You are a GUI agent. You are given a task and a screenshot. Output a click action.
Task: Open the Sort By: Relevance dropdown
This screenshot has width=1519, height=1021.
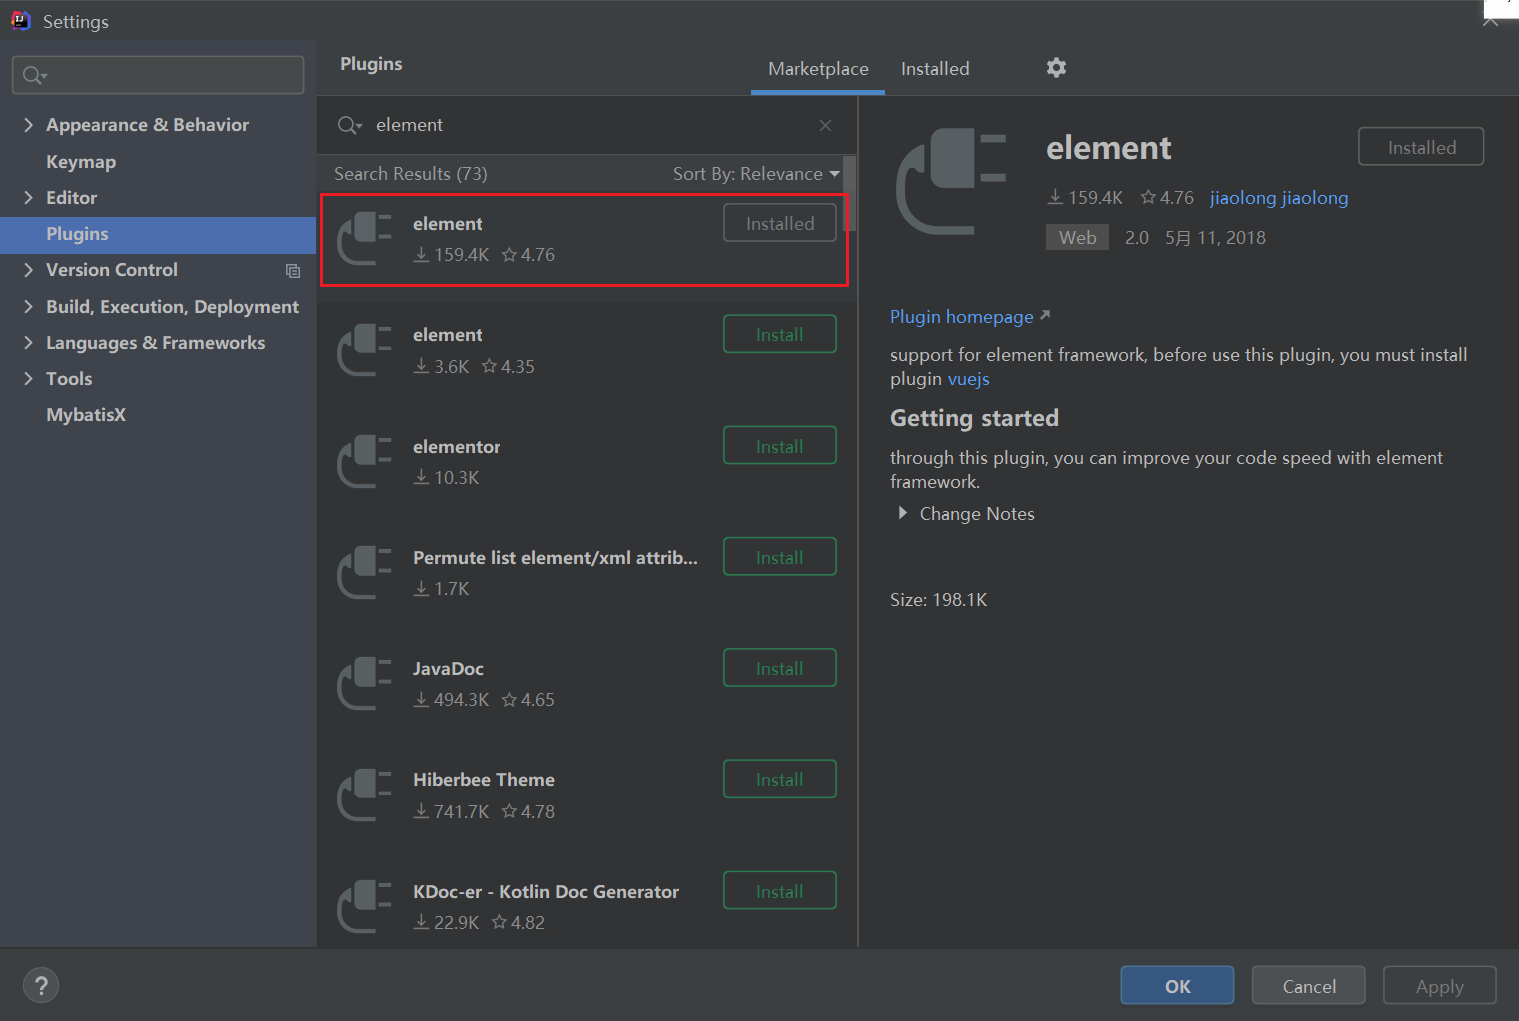[x=756, y=174]
